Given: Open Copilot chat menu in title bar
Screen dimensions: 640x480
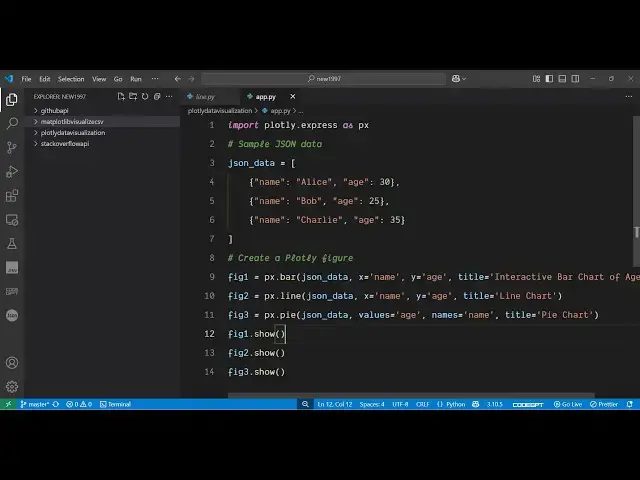Looking at the screenshot, I should coord(459,79).
